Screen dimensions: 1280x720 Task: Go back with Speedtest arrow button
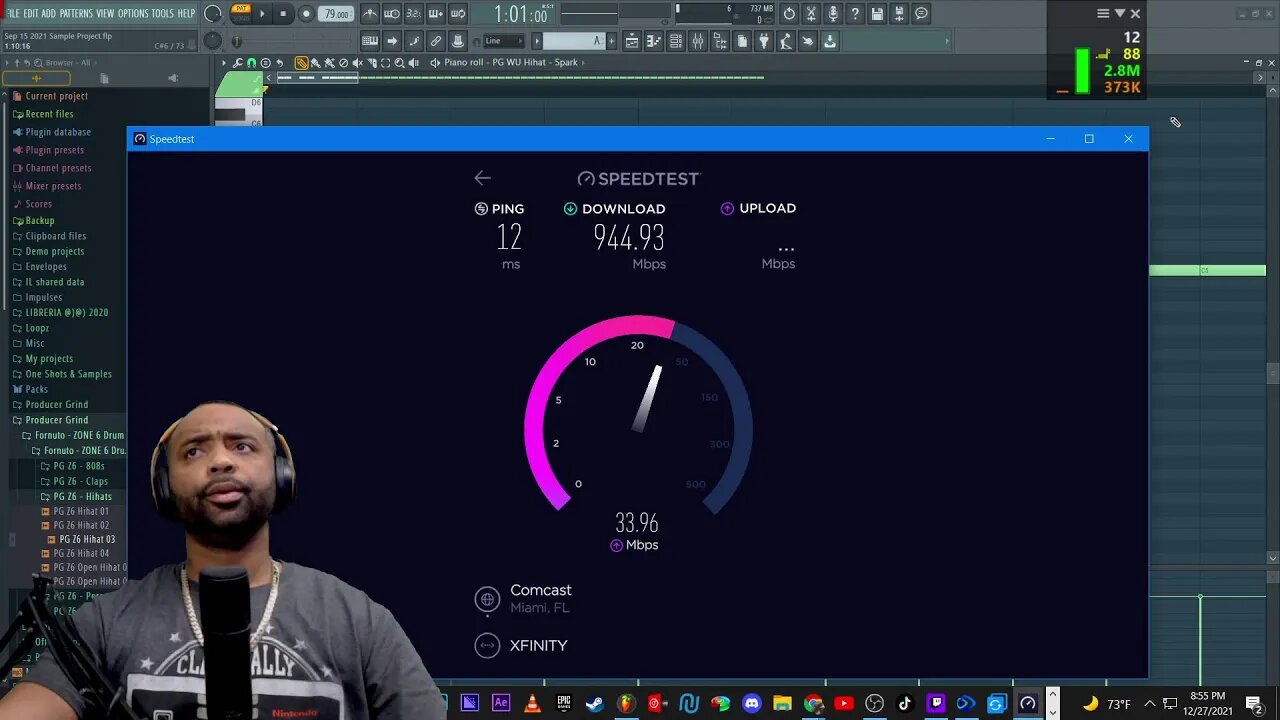click(x=483, y=178)
